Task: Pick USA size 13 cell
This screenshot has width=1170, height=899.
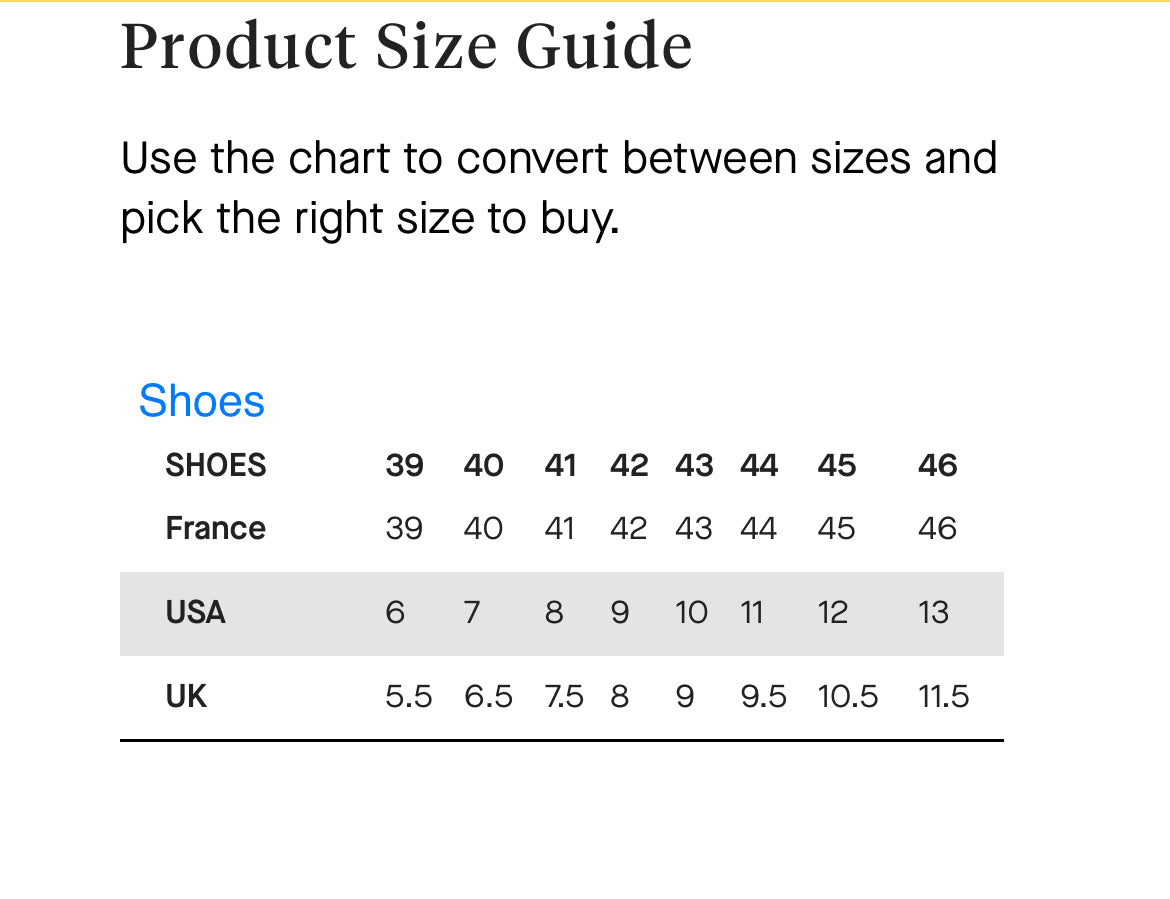Action: click(933, 612)
